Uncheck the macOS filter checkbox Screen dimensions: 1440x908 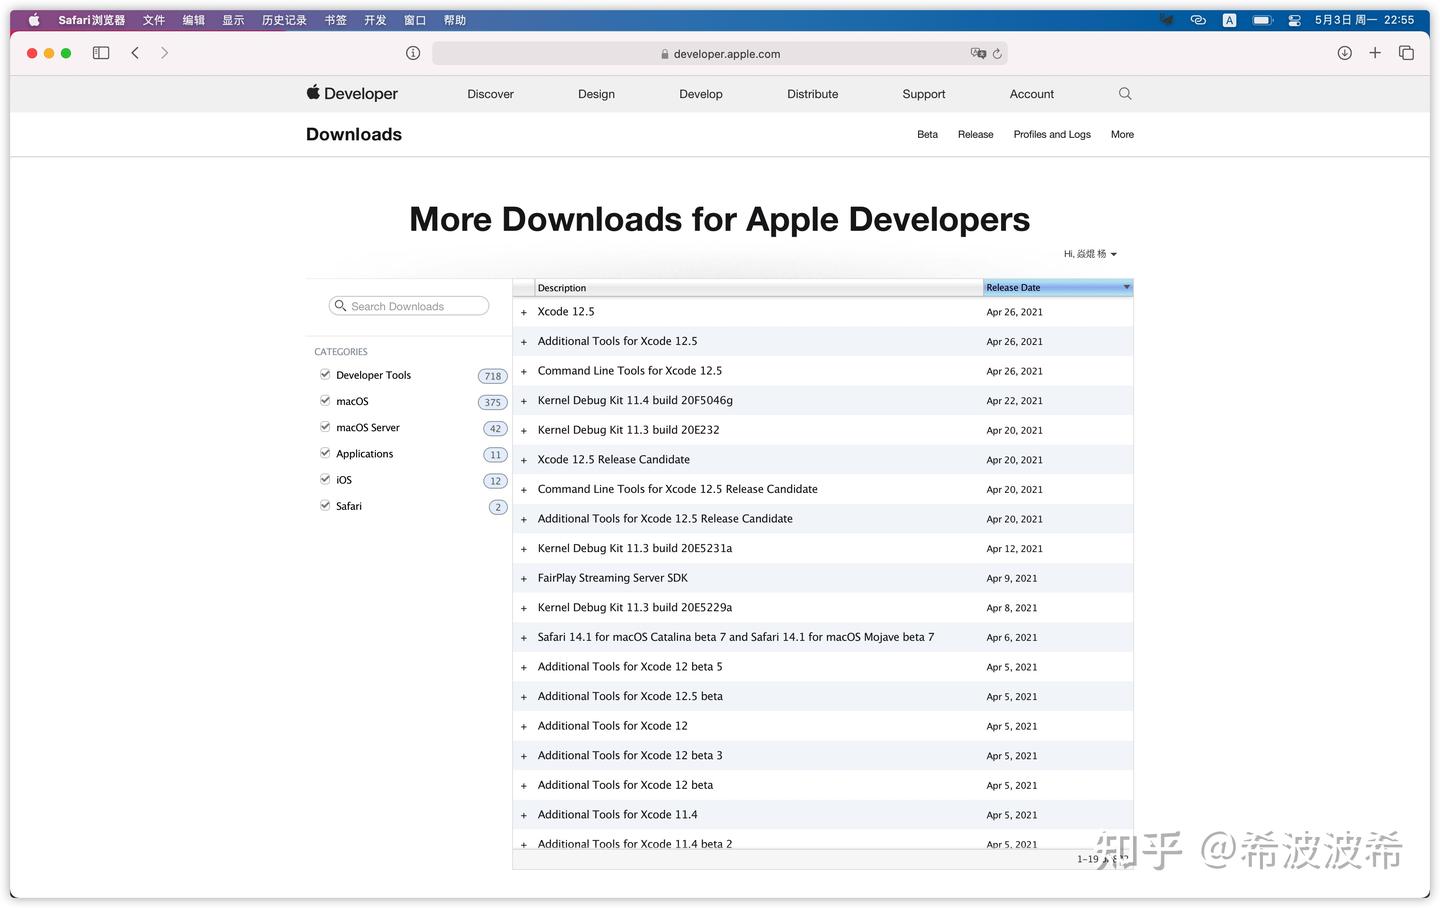click(325, 399)
